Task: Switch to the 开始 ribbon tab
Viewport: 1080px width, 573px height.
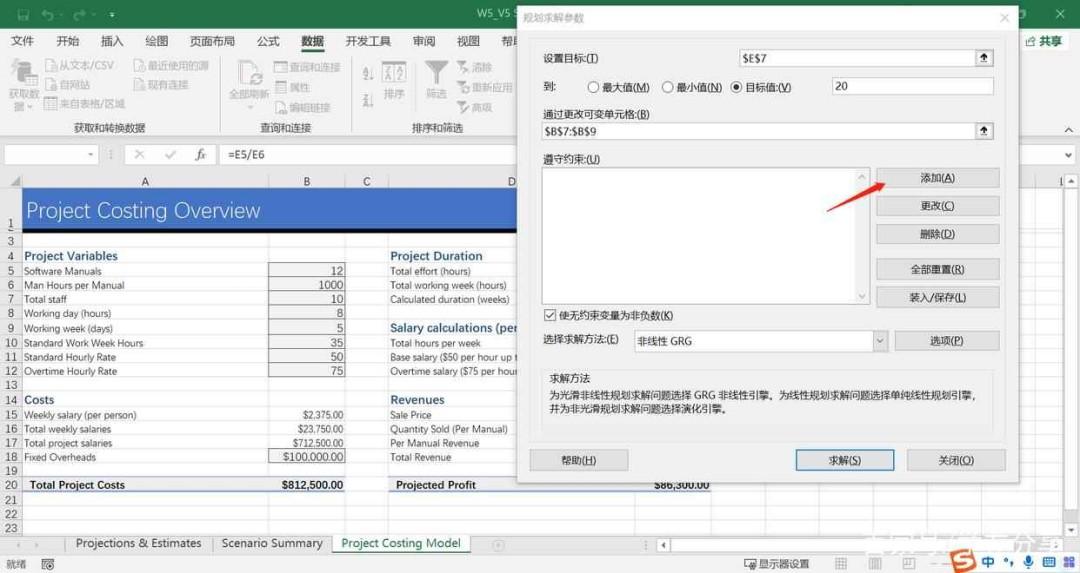Action: 68,41
